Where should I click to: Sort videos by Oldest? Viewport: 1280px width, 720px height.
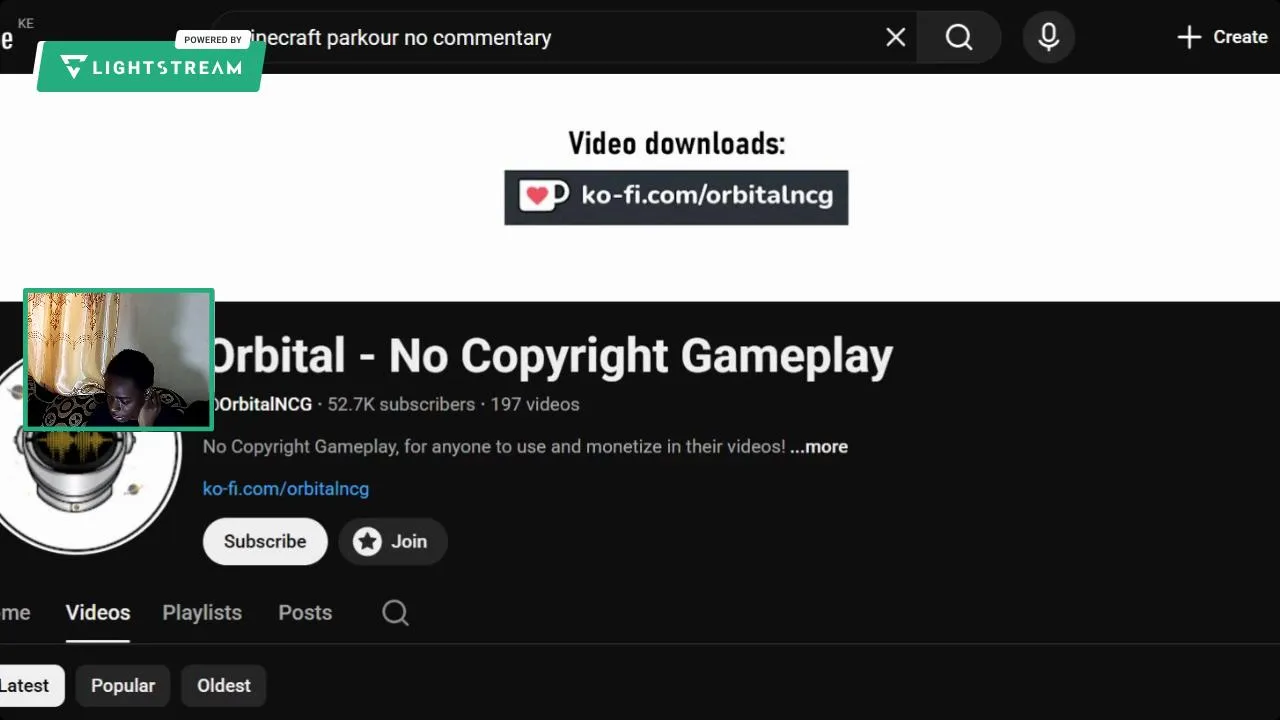(x=224, y=685)
